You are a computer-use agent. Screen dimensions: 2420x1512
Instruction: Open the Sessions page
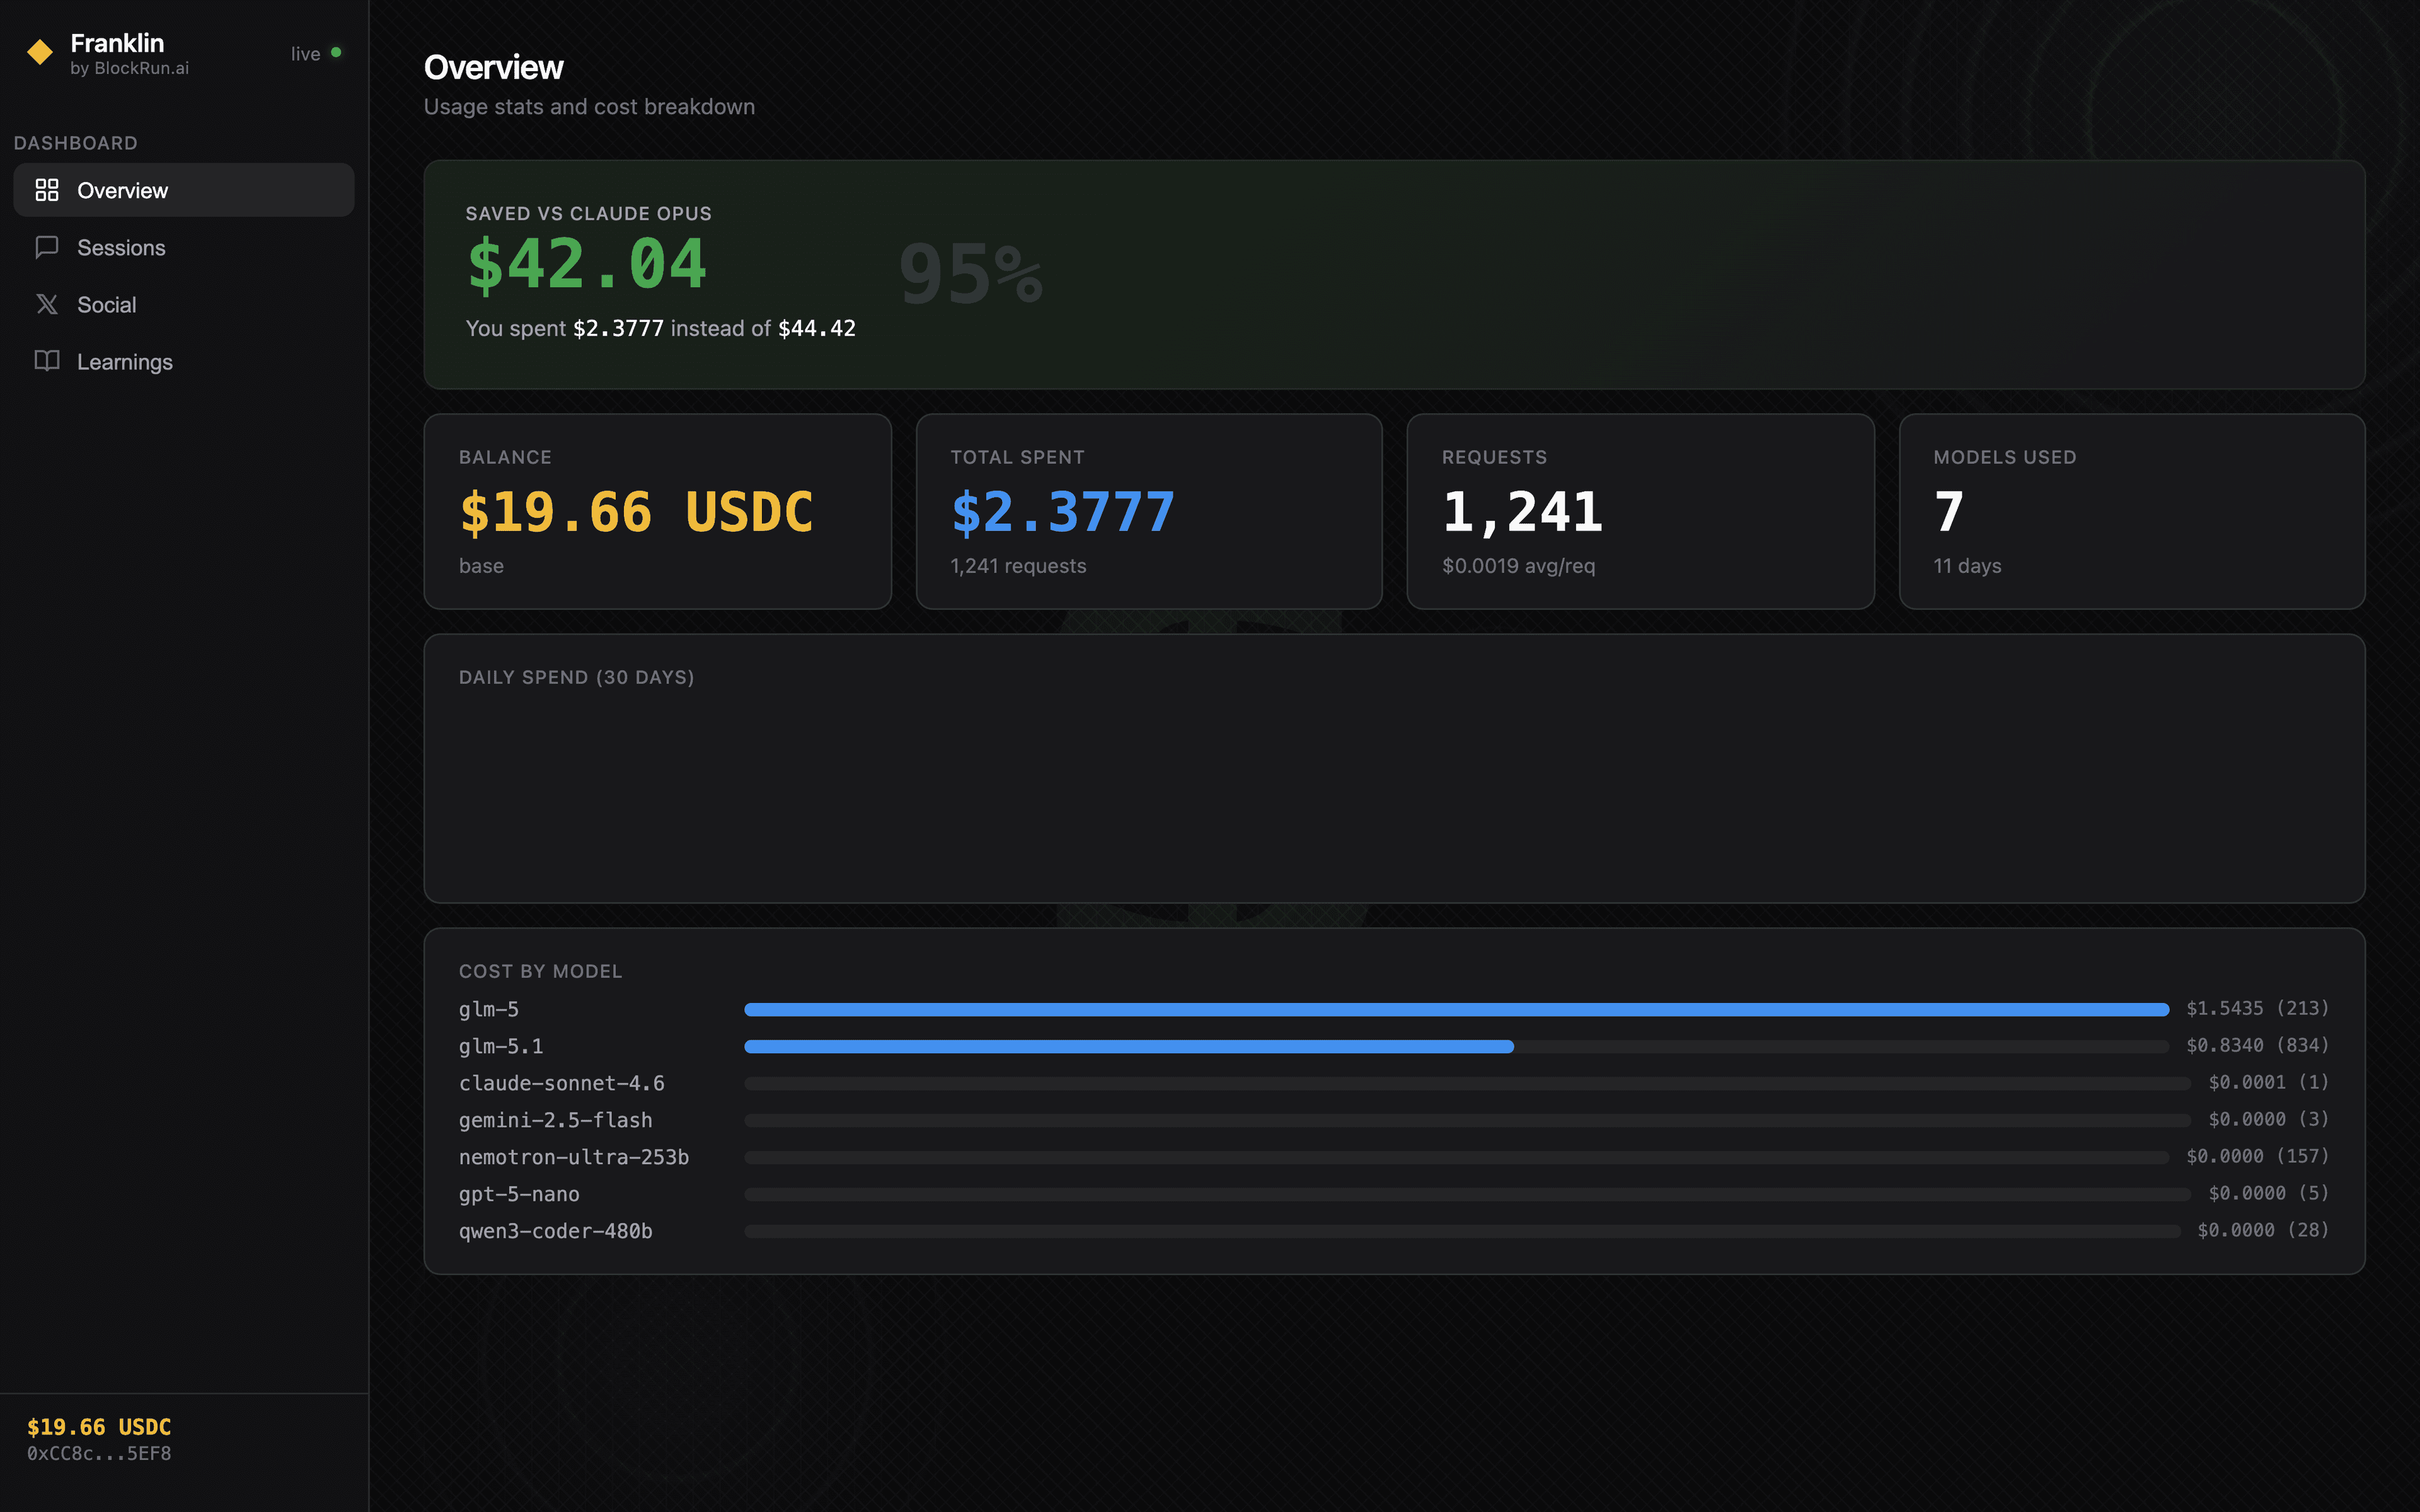121,247
